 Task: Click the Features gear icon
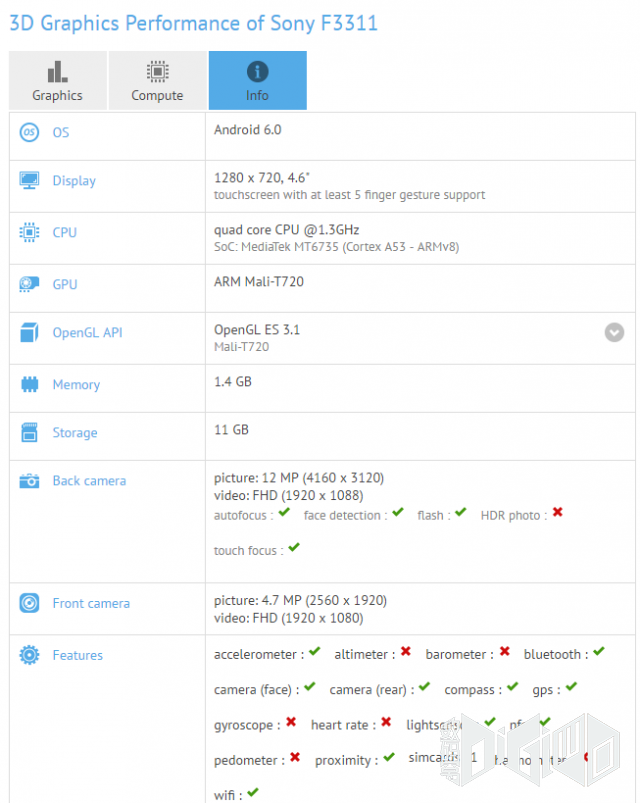[29, 654]
